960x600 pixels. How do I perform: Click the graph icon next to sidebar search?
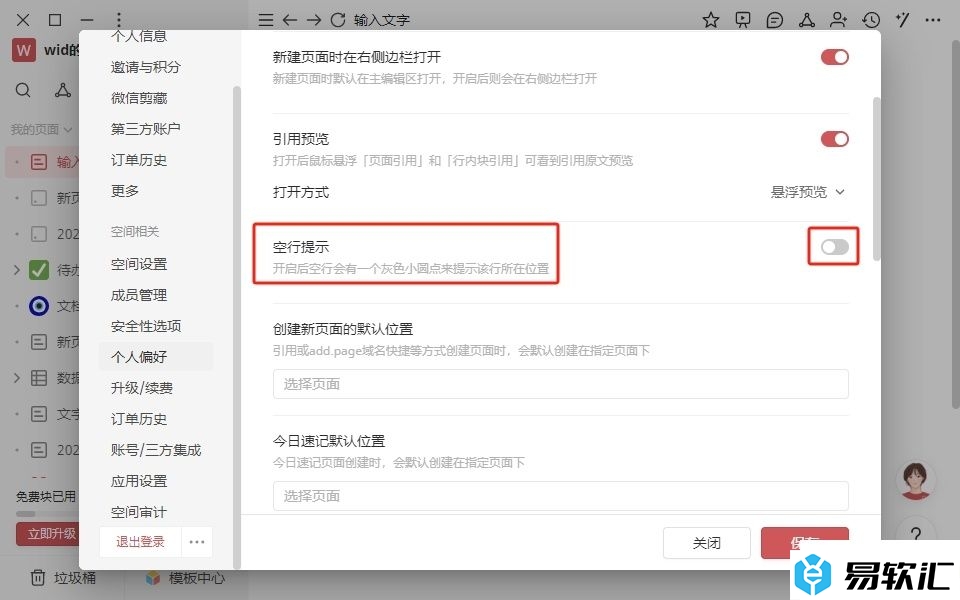62,91
